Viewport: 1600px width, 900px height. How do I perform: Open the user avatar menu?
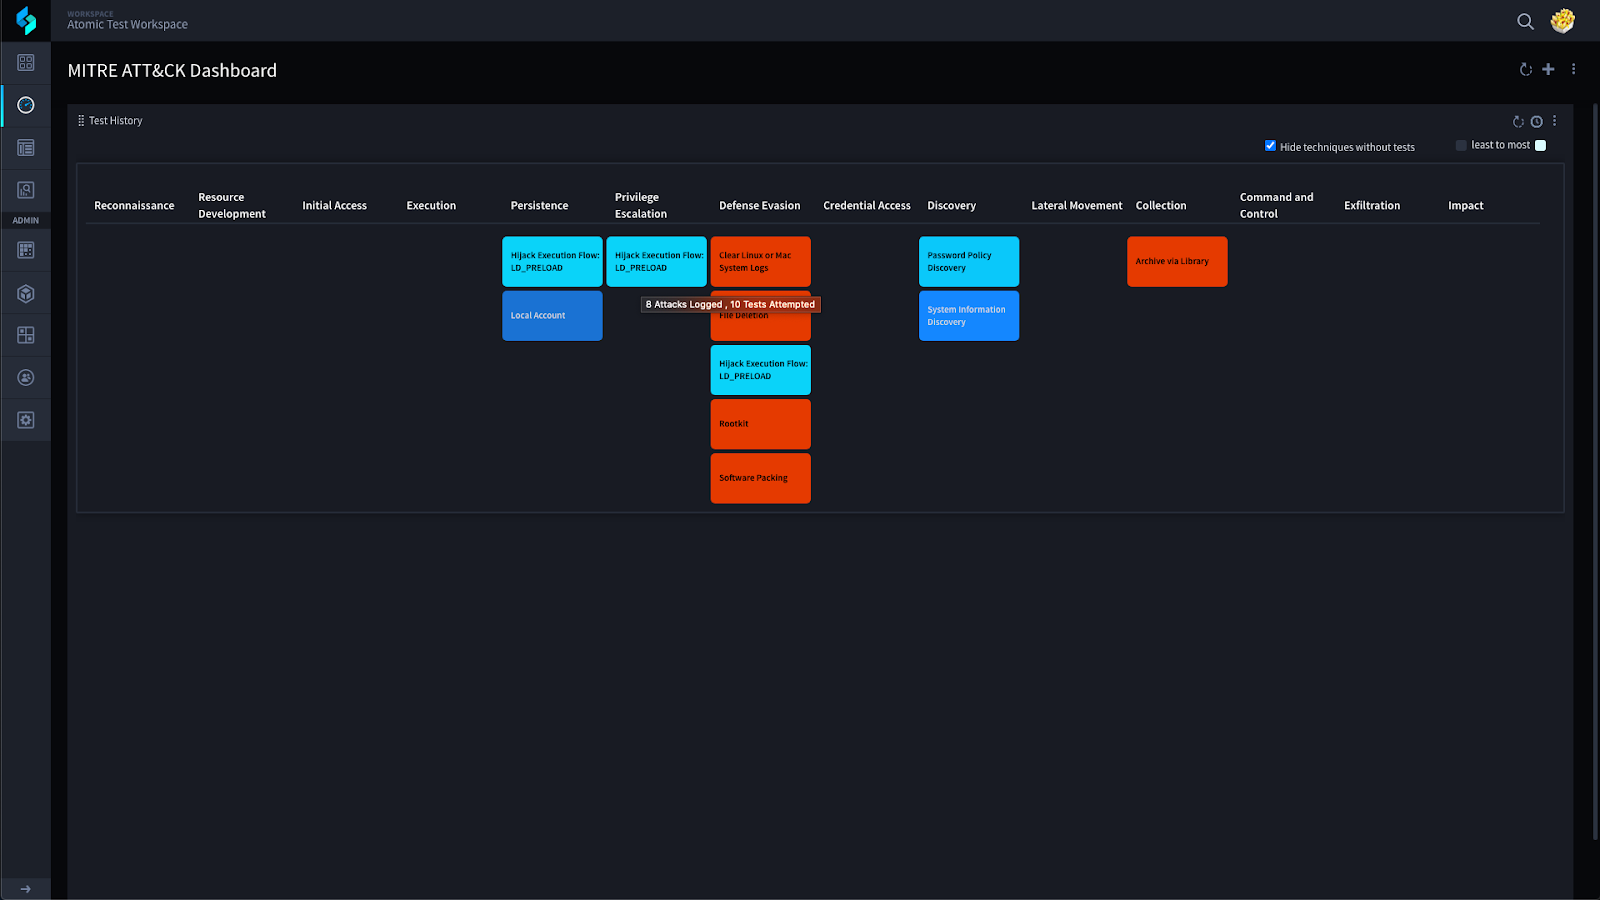[x=1563, y=21]
